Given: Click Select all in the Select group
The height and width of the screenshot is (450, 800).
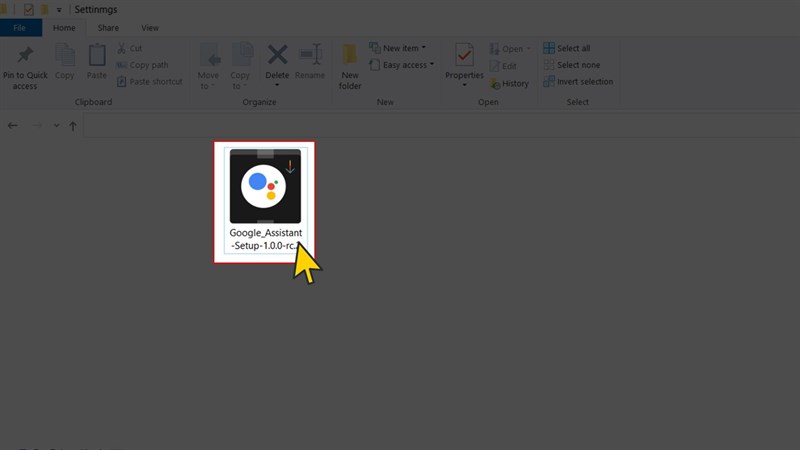Looking at the screenshot, I should (x=567, y=48).
